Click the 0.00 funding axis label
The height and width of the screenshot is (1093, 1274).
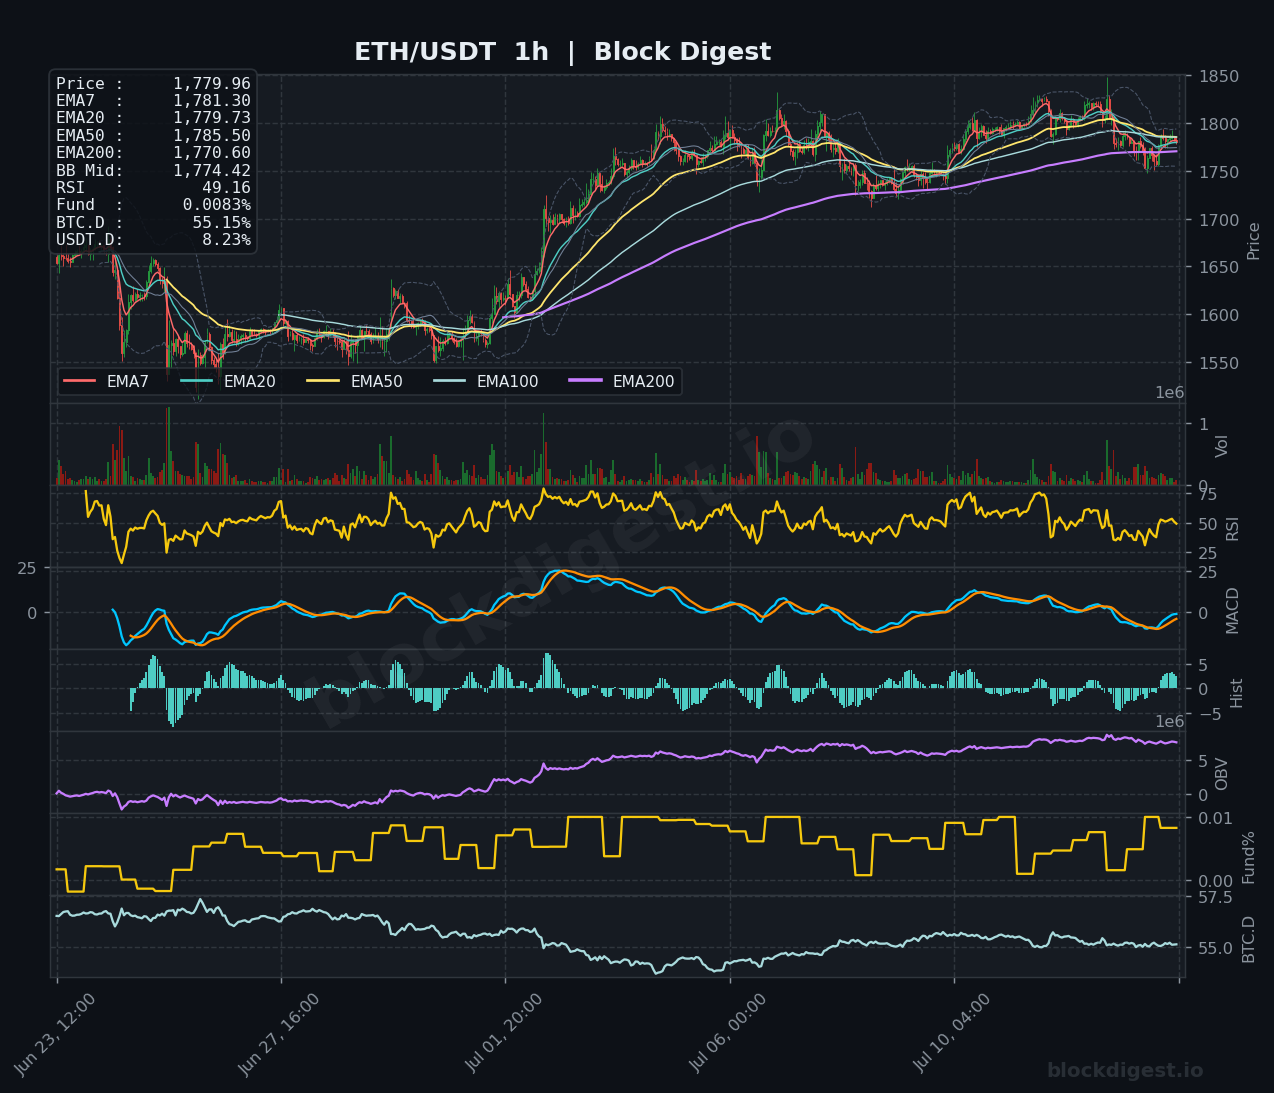click(1216, 882)
